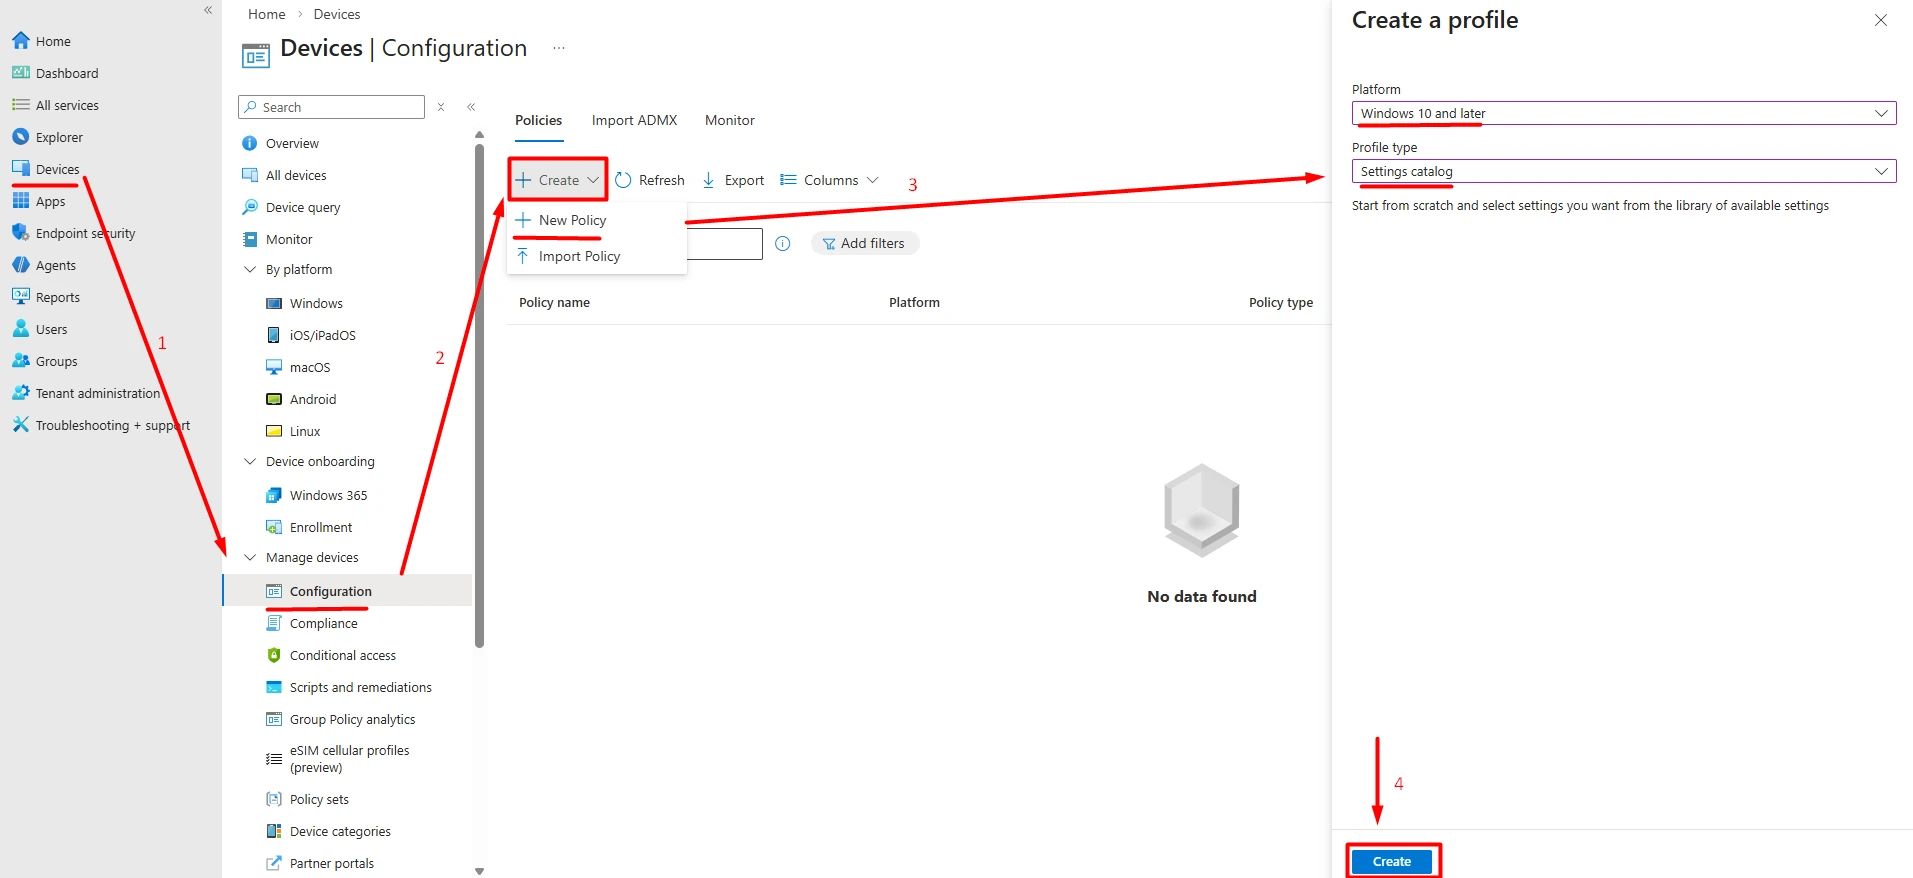
Task: Click the Overview info icon
Action: coord(250,143)
